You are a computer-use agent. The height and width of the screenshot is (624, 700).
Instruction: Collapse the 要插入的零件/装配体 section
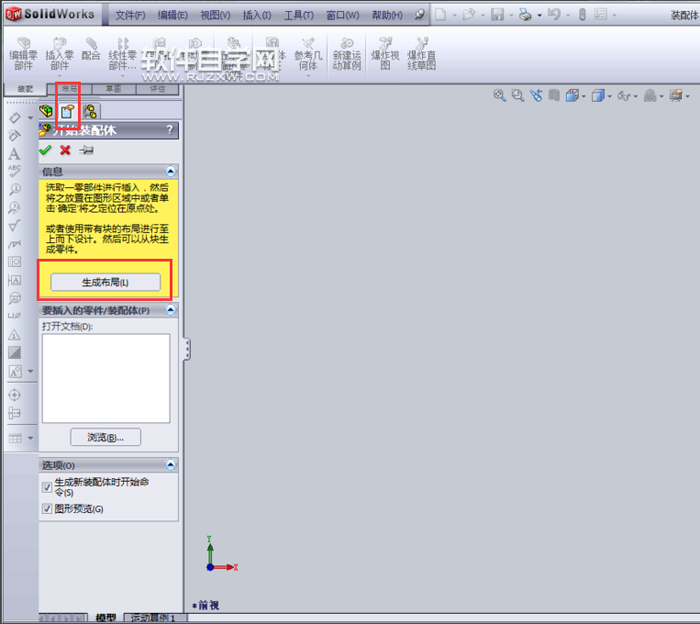171,311
